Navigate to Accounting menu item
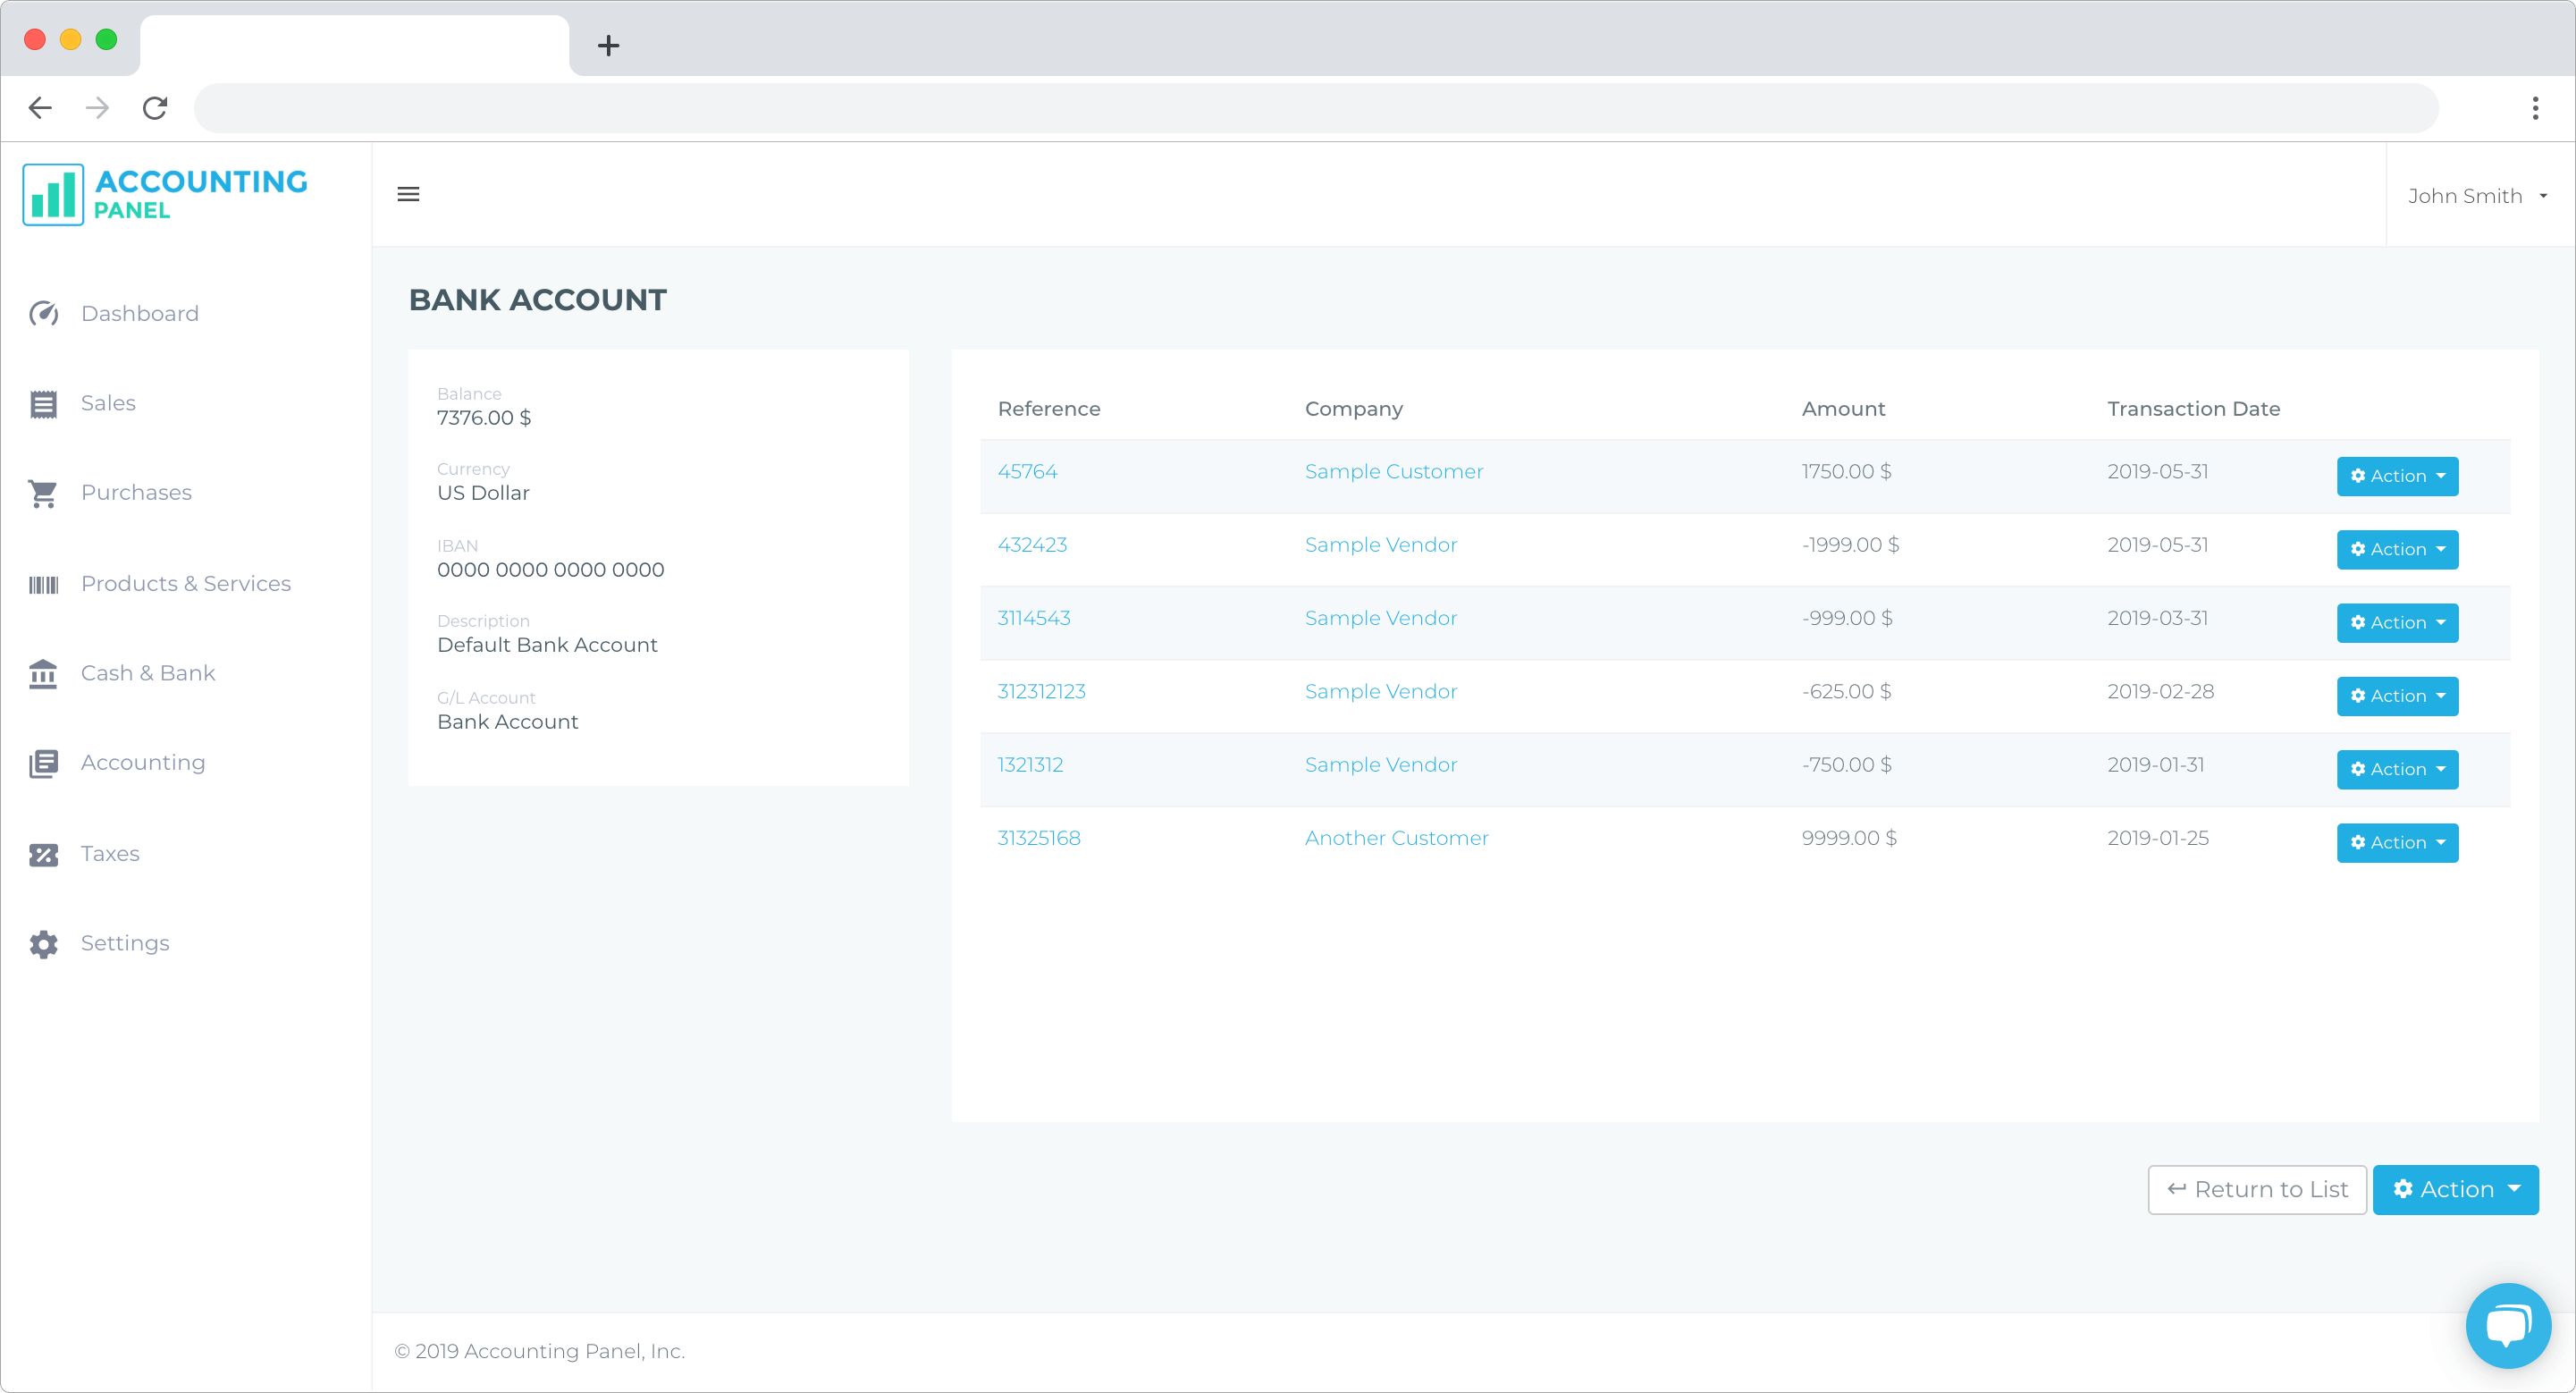The width and height of the screenshot is (2576, 1393). pyautogui.click(x=143, y=763)
